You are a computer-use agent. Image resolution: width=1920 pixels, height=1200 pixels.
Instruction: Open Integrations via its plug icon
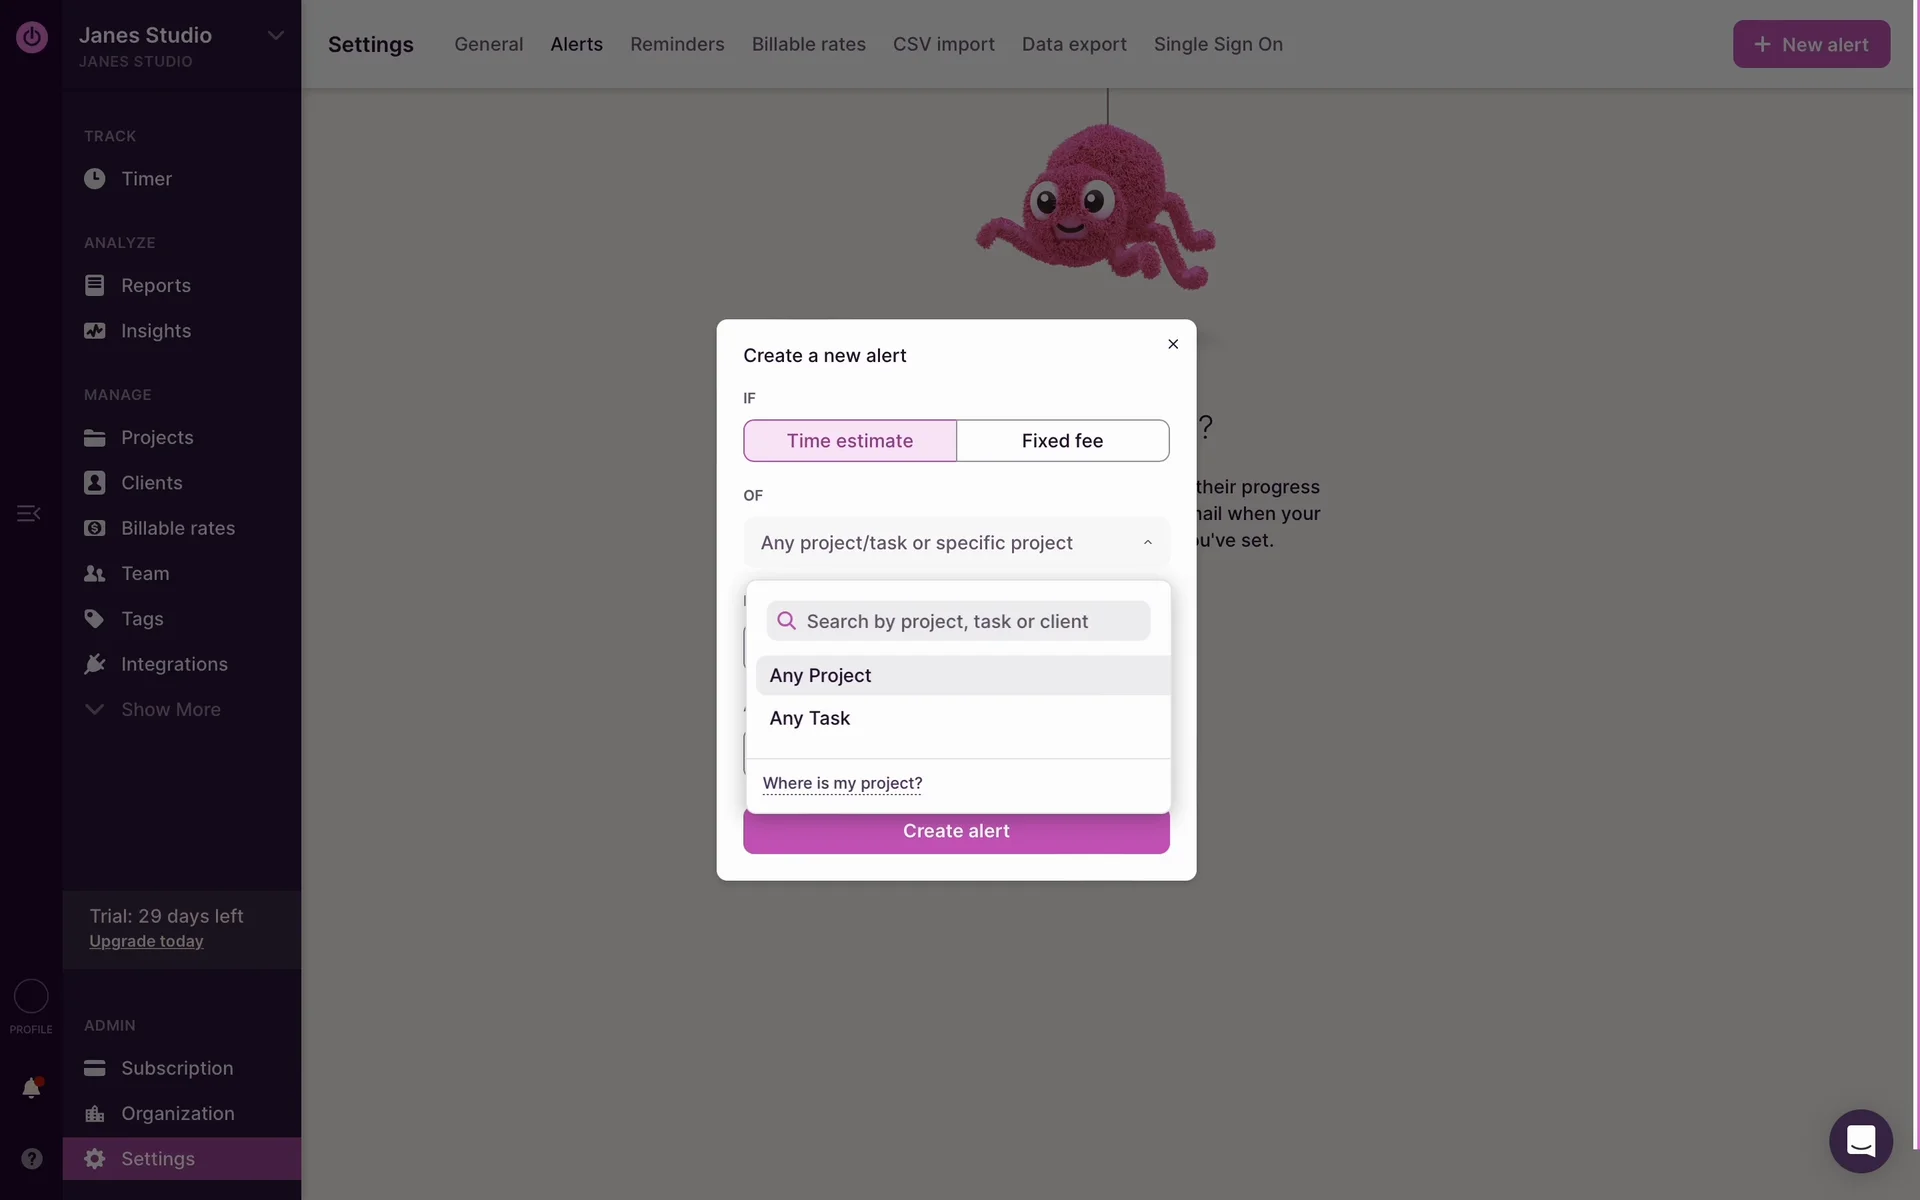pos(95,664)
